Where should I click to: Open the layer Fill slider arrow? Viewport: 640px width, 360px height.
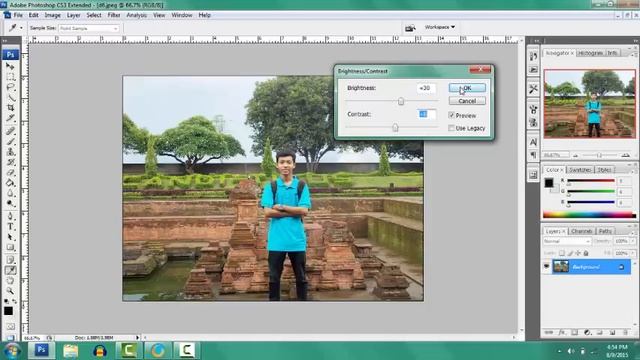tap(633, 253)
